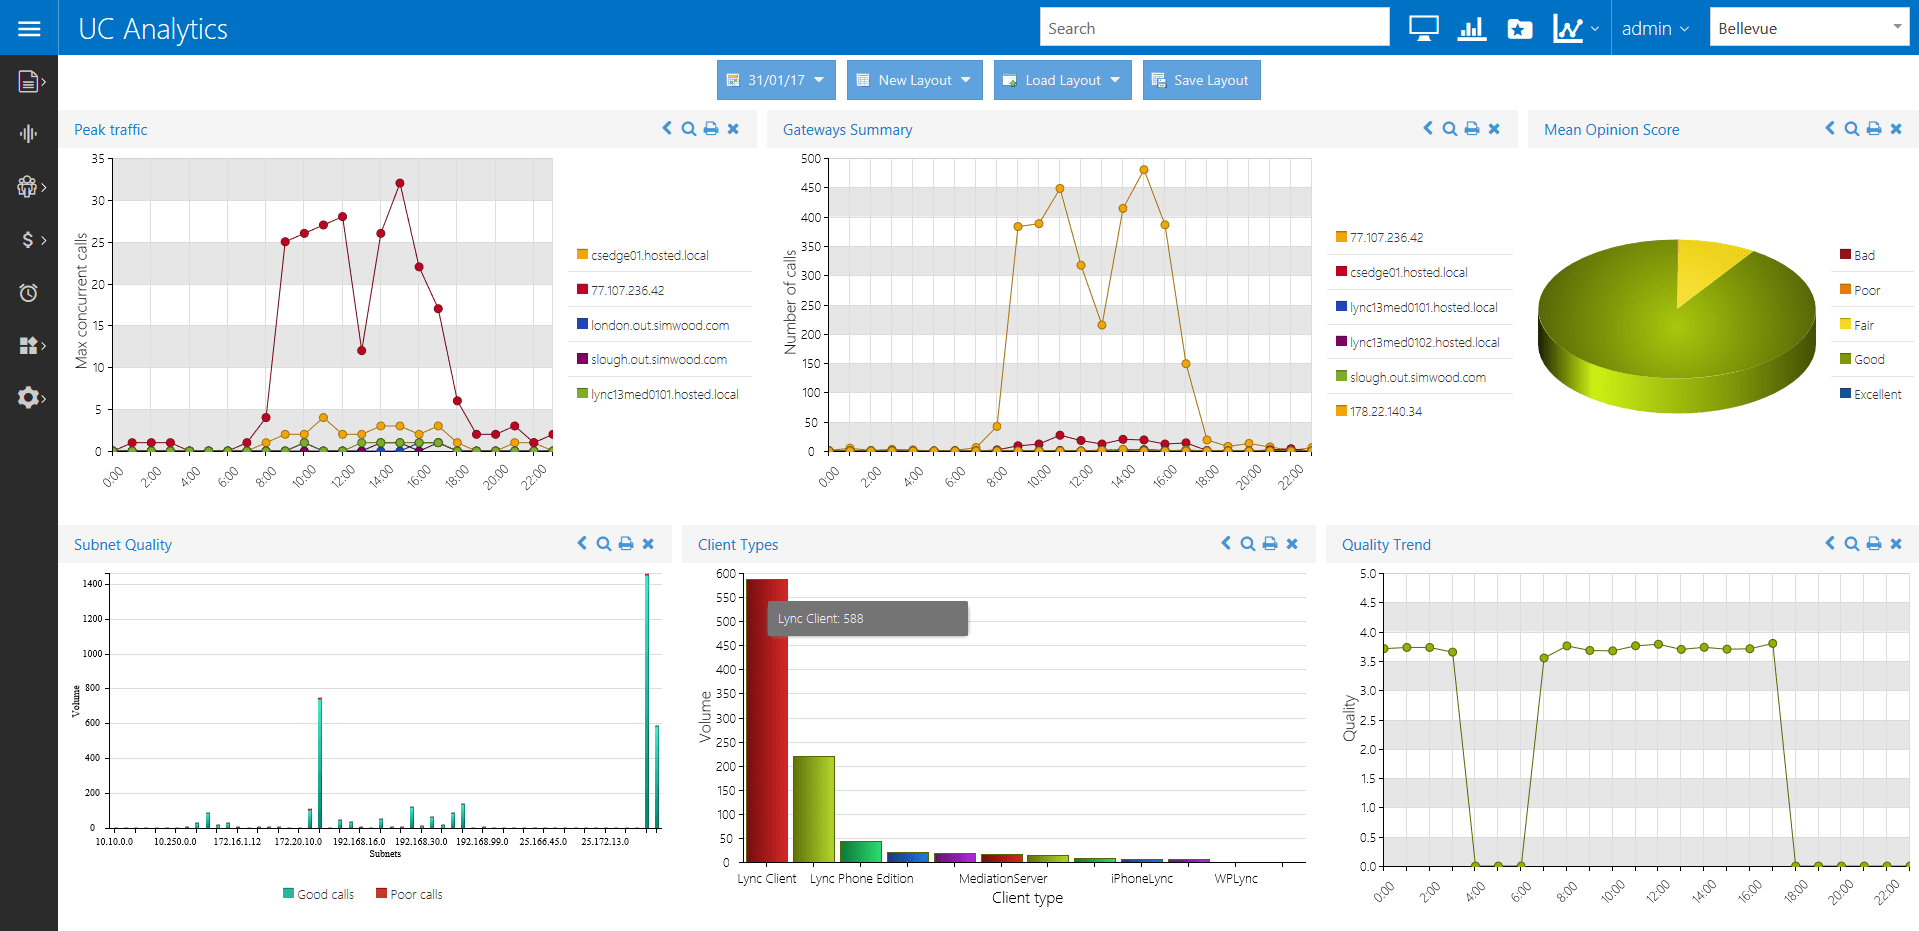Toggle 'Good calls' legend in Subnet Quality
The height and width of the screenshot is (931, 1919).
coord(319,894)
